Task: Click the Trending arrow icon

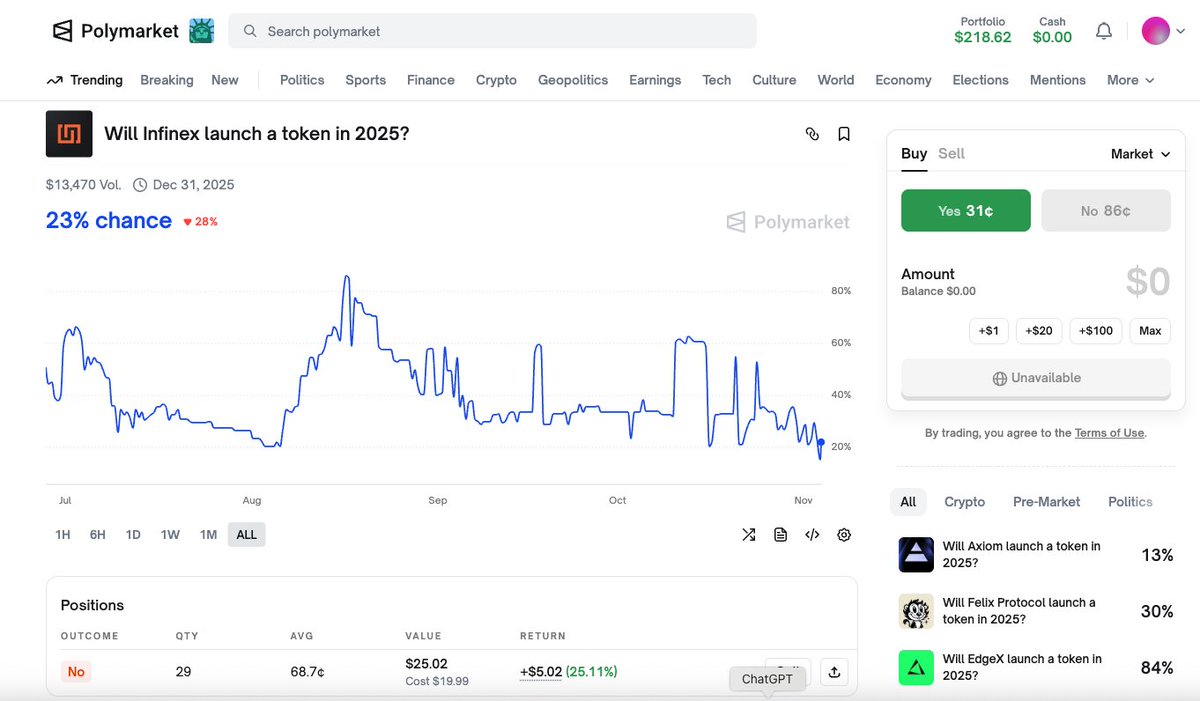Action: [55, 80]
